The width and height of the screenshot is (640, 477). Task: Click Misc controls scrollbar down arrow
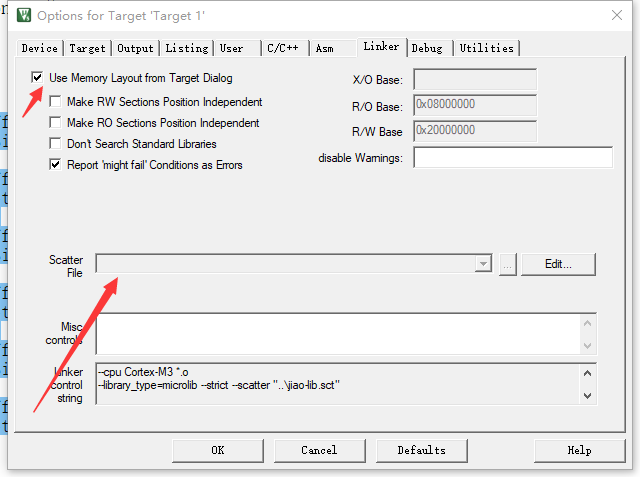[587, 345]
